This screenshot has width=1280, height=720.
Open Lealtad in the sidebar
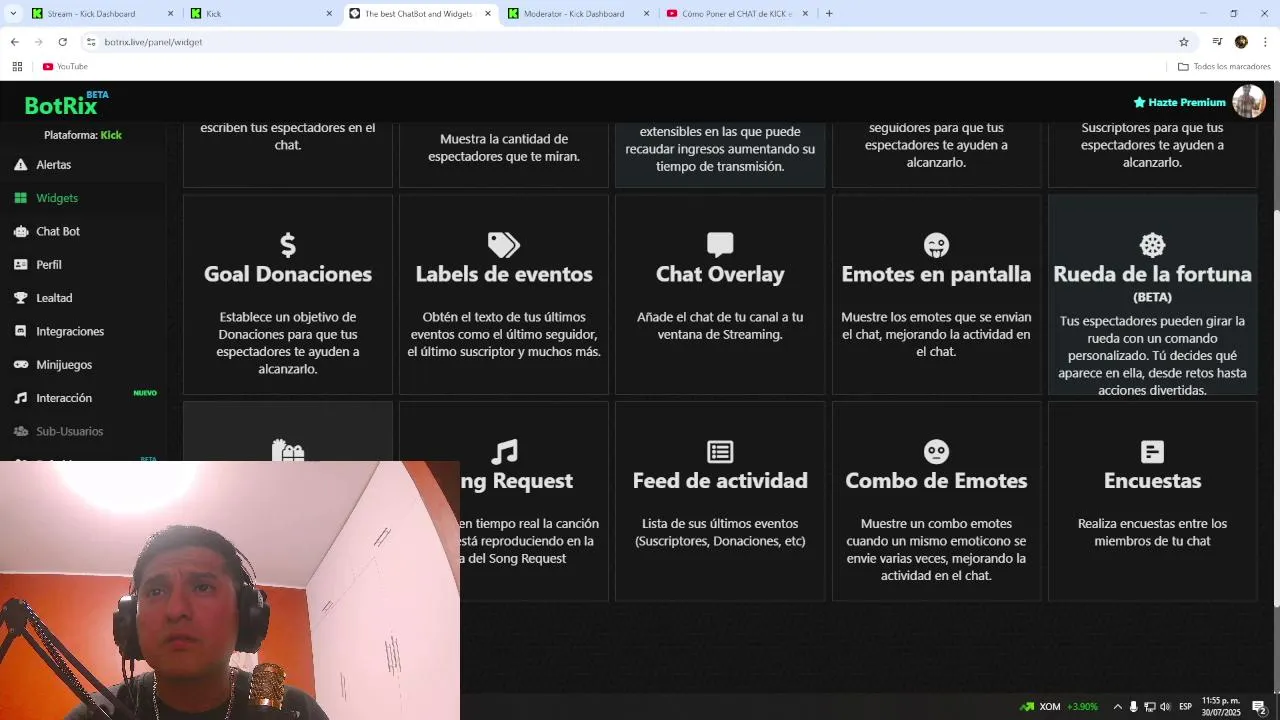[x=54, y=298]
